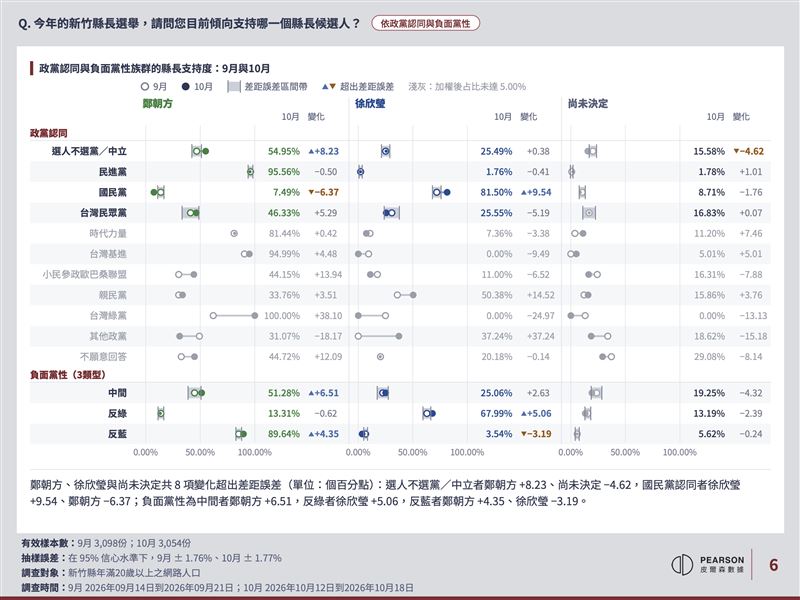This screenshot has height=600, width=800.
Task: Click the Pearson logo at bottom right
Action: [708, 564]
